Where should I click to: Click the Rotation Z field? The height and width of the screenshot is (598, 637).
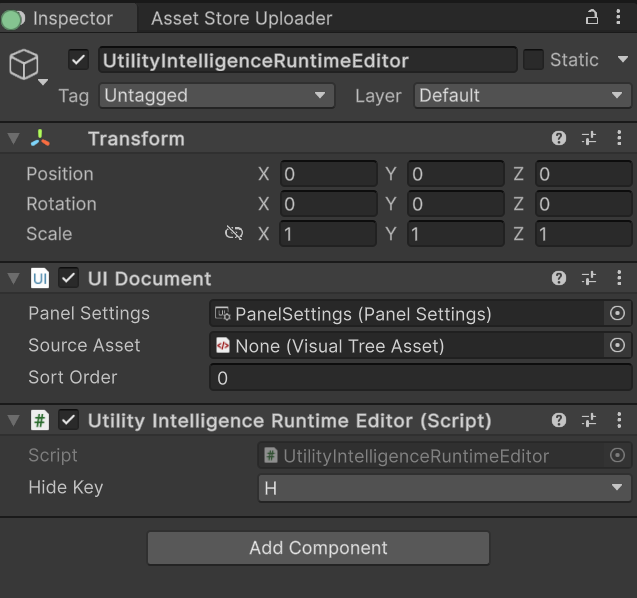click(583, 204)
